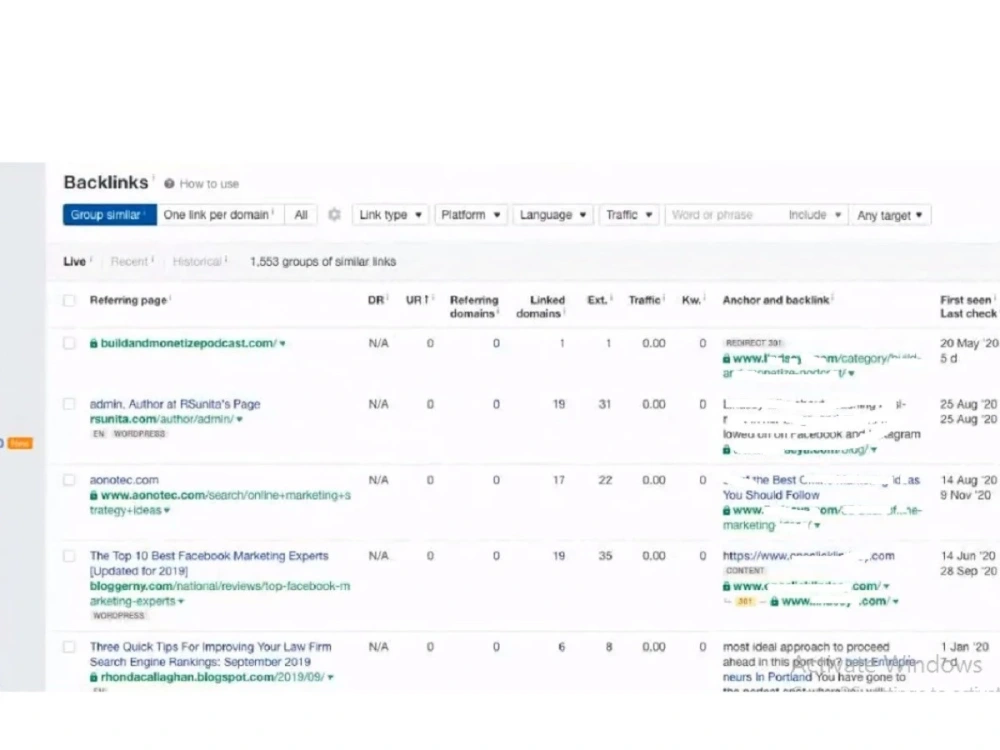The width and height of the screenshot is (1000, 750).
Task: Click the WORDPRESS tag under rsunita.com
Action: [x=139, y=434]
